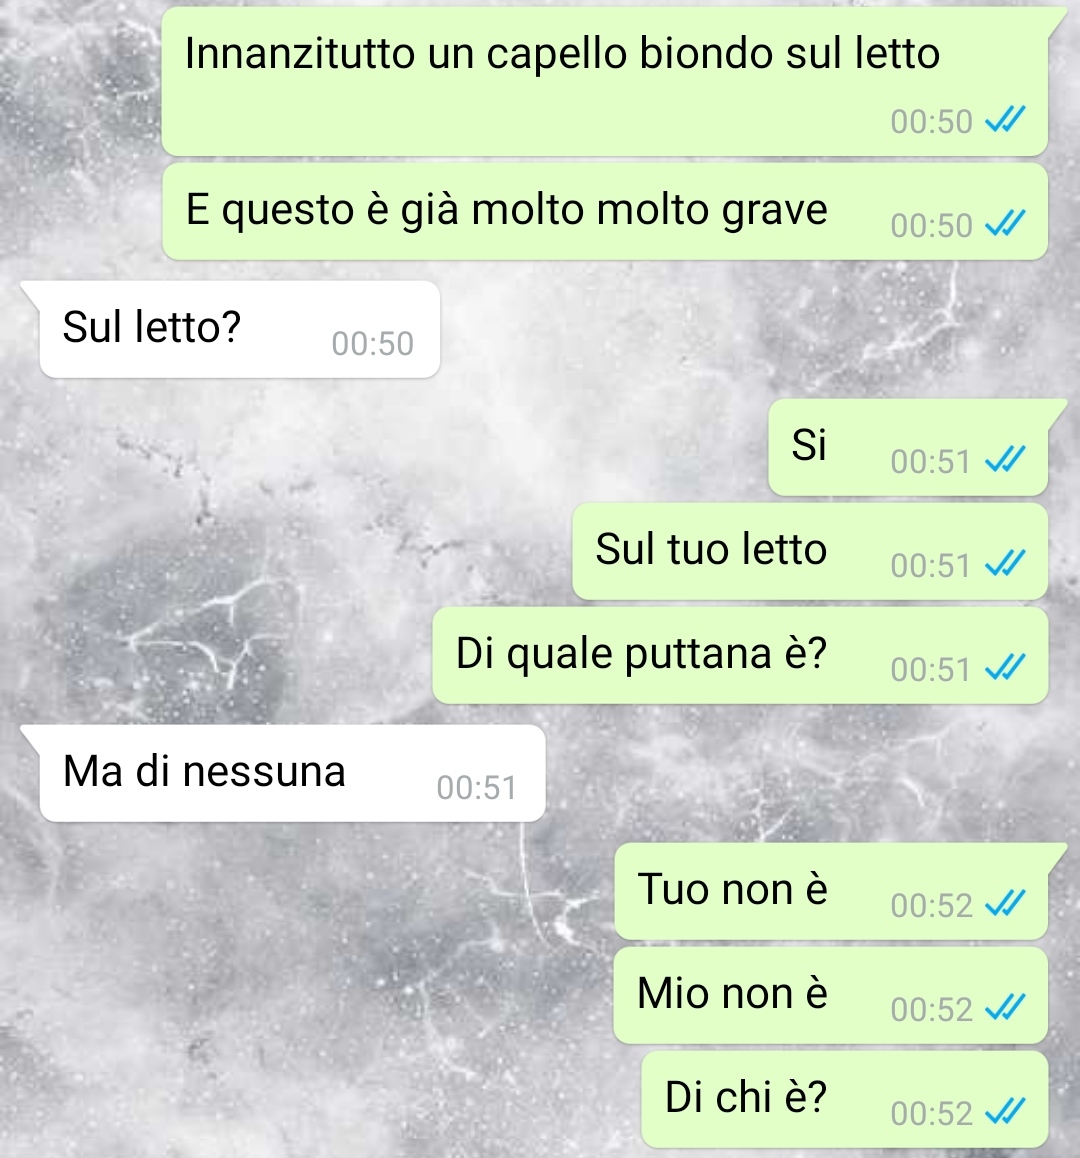Tap the read ticks next to 'Si' message
This screenshot has height=1158, width=1080.
1005,460
